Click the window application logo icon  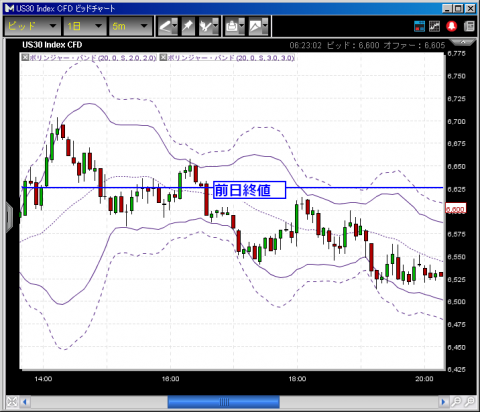click(9, 8)
